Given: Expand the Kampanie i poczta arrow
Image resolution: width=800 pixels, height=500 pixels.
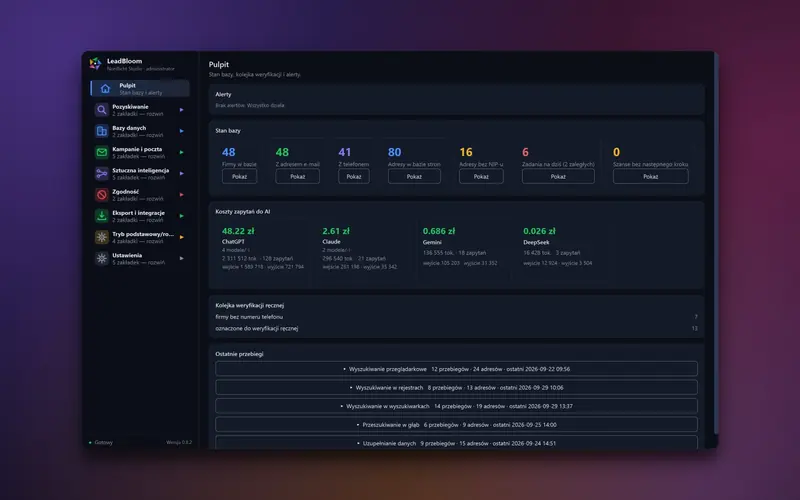Looking at the screenshot, I should click(x=182, y=152).
